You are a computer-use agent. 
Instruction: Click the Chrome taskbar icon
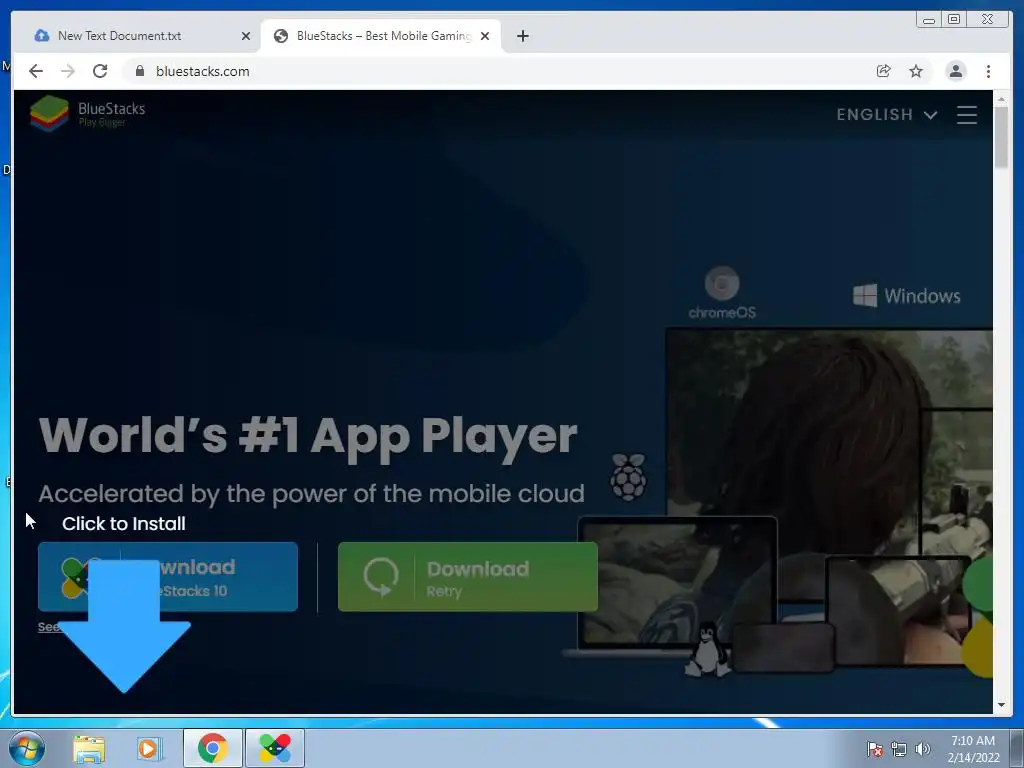pyautogui.click(x=212, y=748)
